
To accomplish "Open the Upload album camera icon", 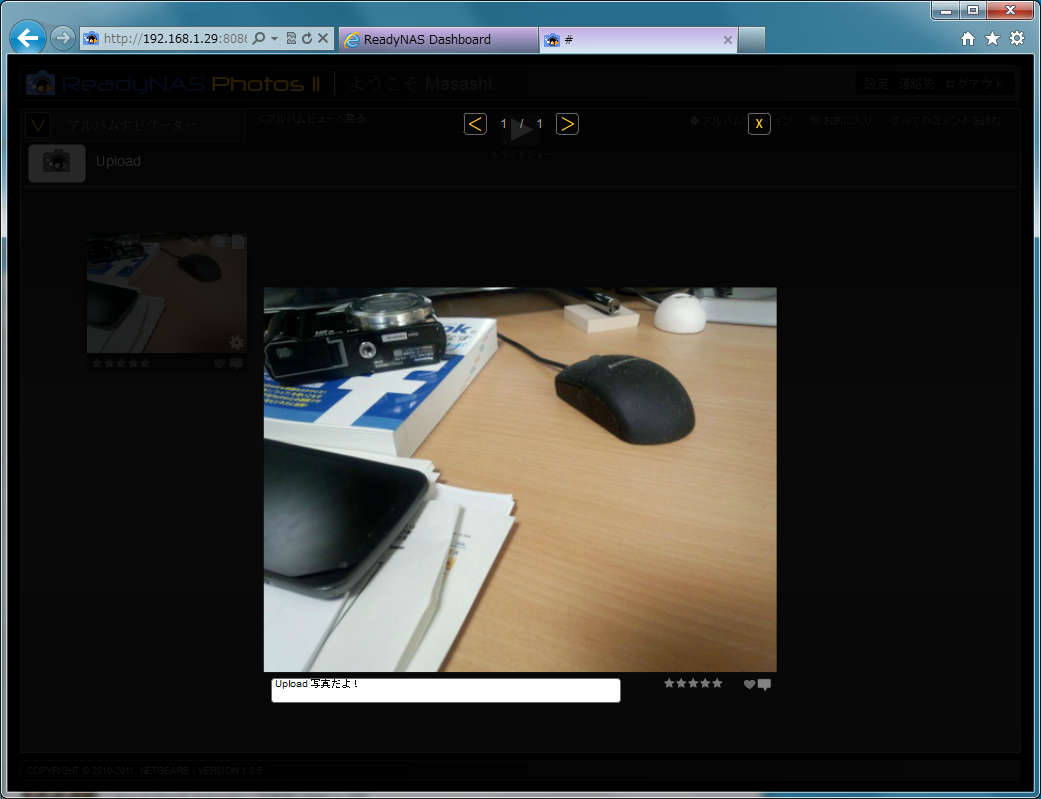I will (57, 163).
